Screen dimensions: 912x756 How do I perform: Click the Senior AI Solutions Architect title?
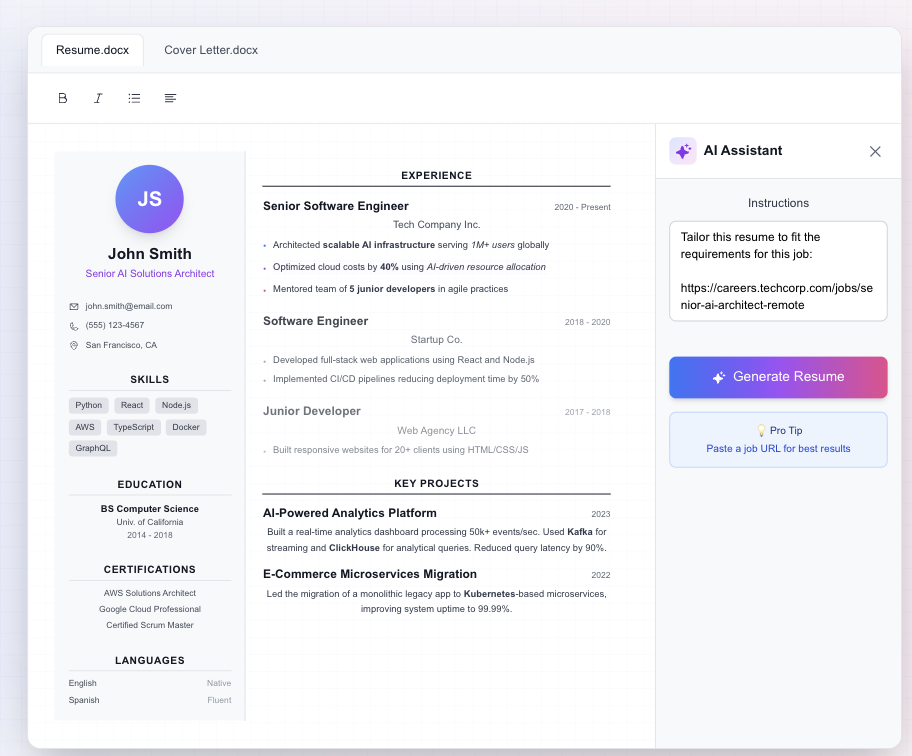[x=150, y=273]
